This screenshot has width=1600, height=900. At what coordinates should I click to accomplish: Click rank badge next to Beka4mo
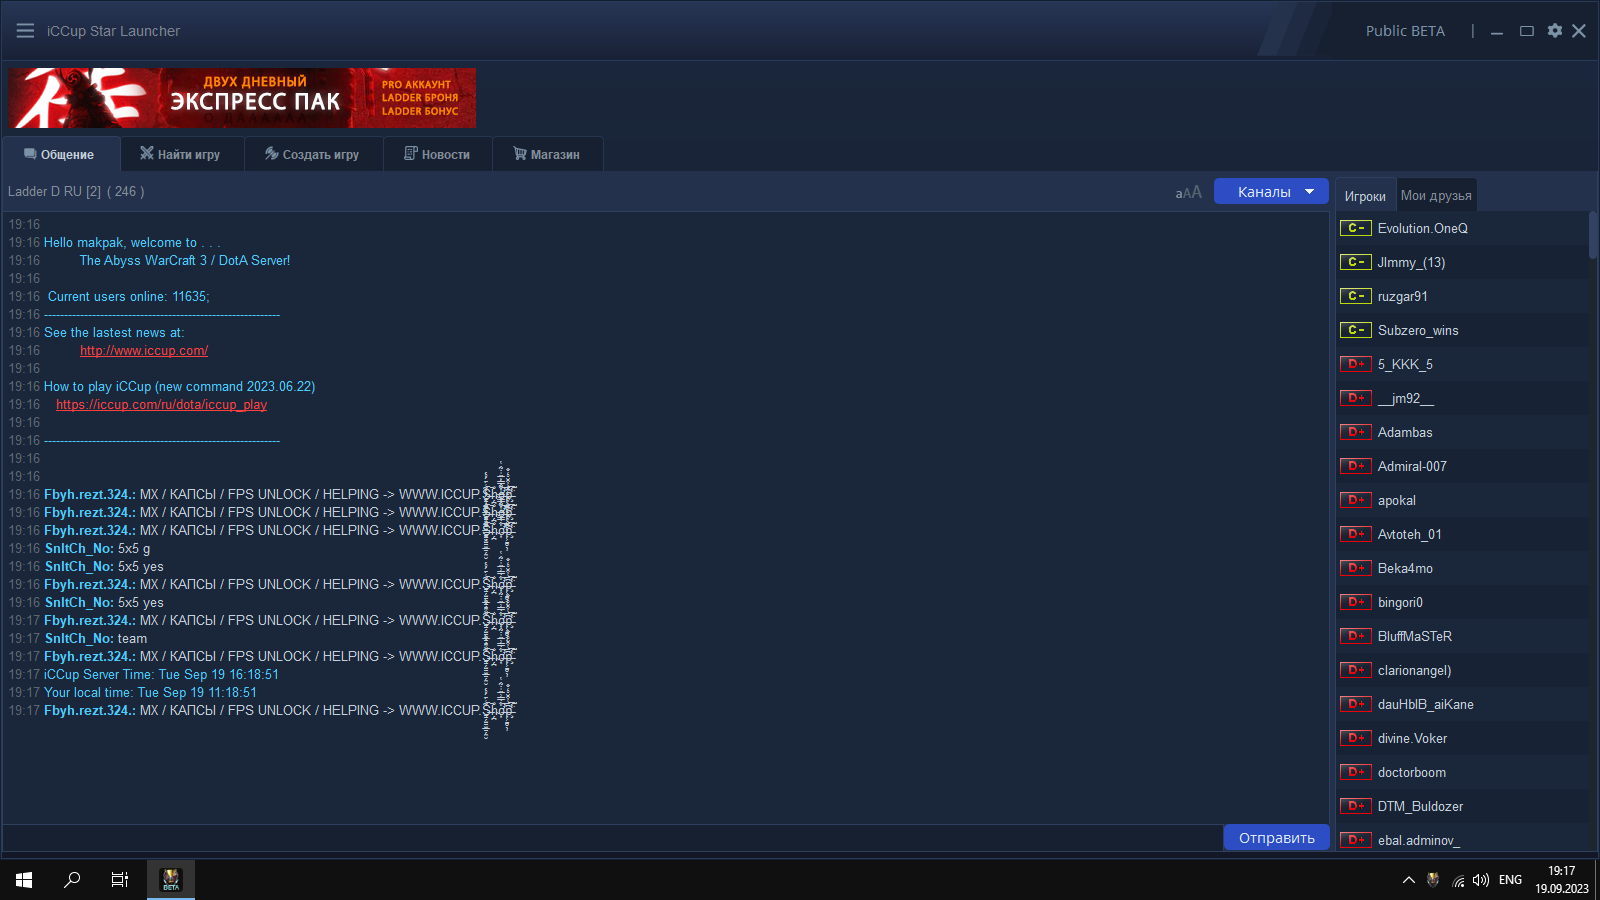(1355, 568)
